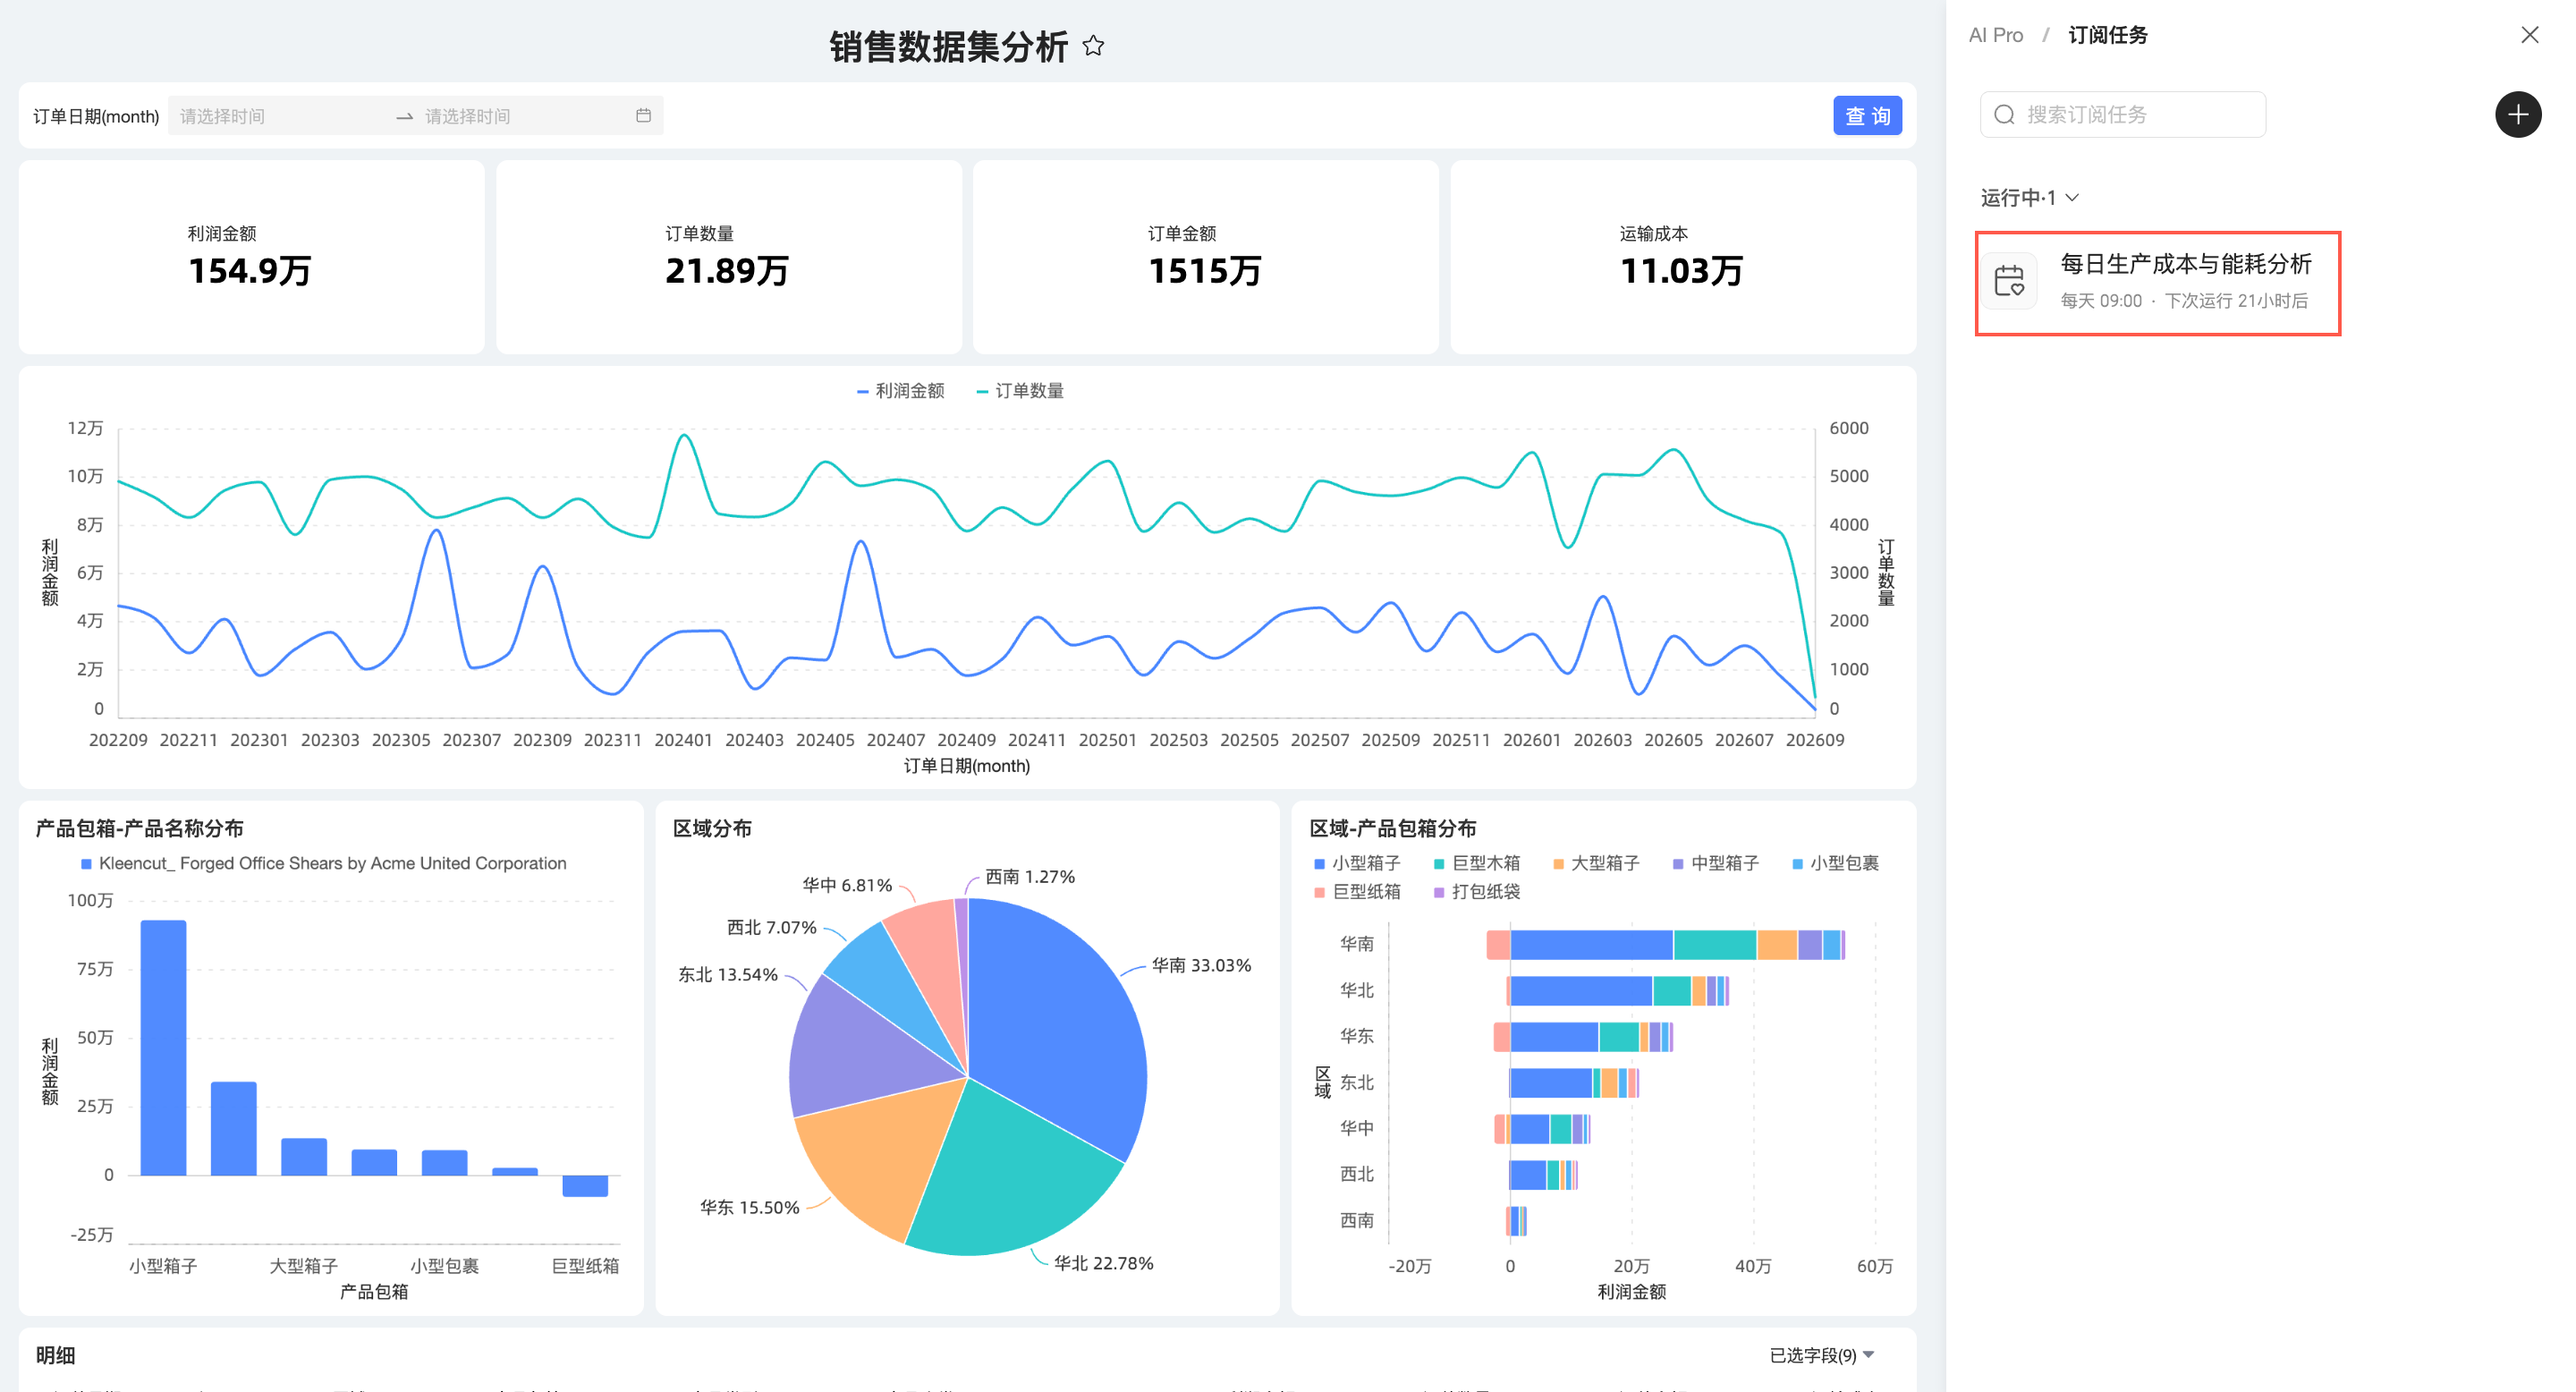The height and width of the screenshot is (1392, 2576).
Task: Toggle the 小型包裹 legend in 区域-产品包箱分布
Action: [1835, 863]
